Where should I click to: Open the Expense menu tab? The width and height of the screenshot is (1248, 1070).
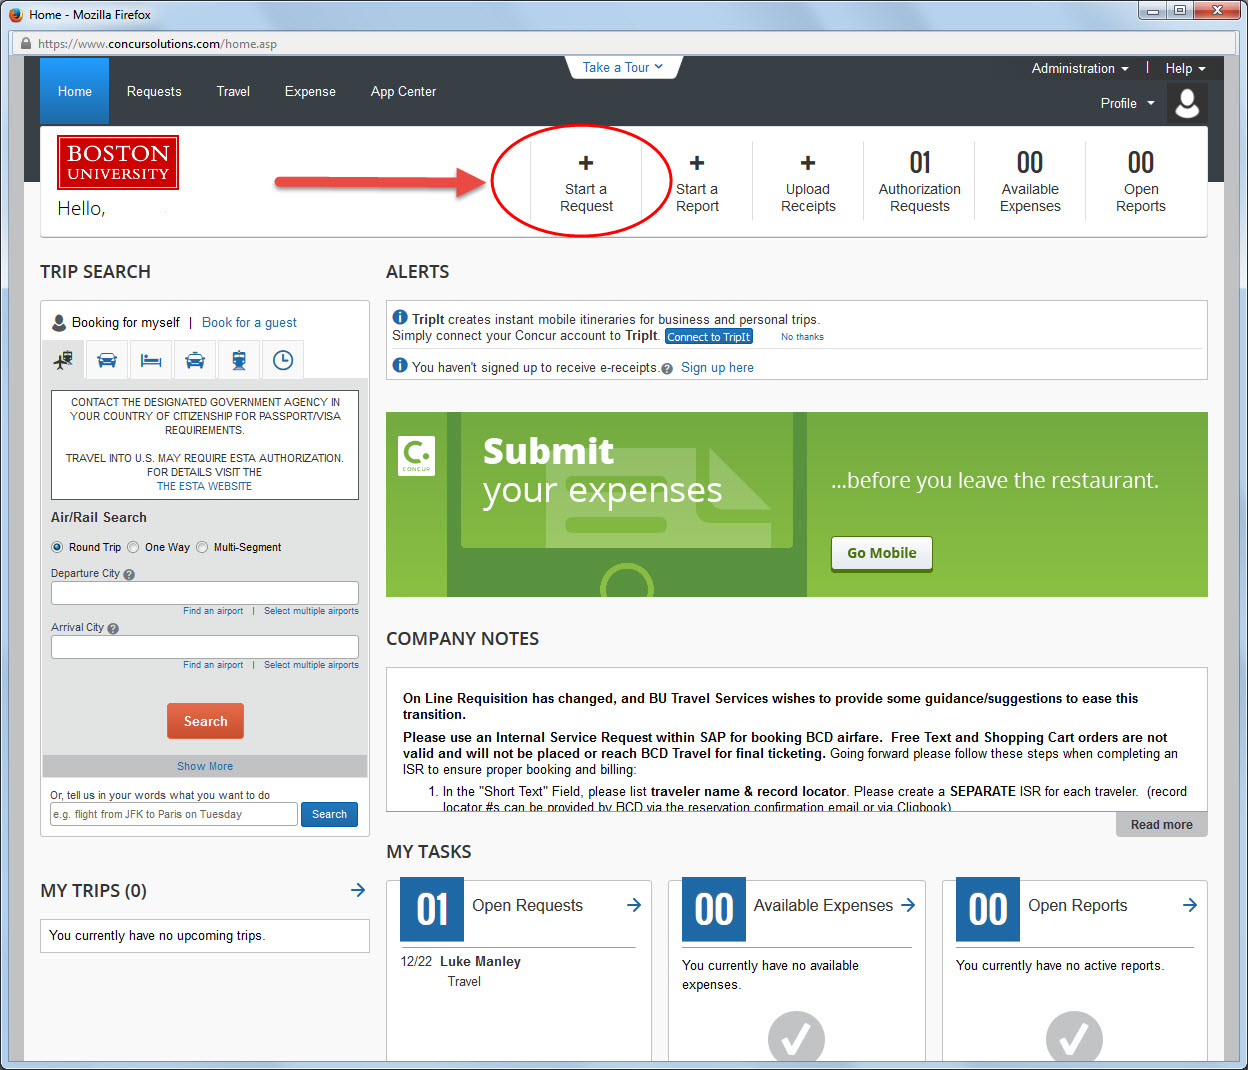tap(310, 91)
